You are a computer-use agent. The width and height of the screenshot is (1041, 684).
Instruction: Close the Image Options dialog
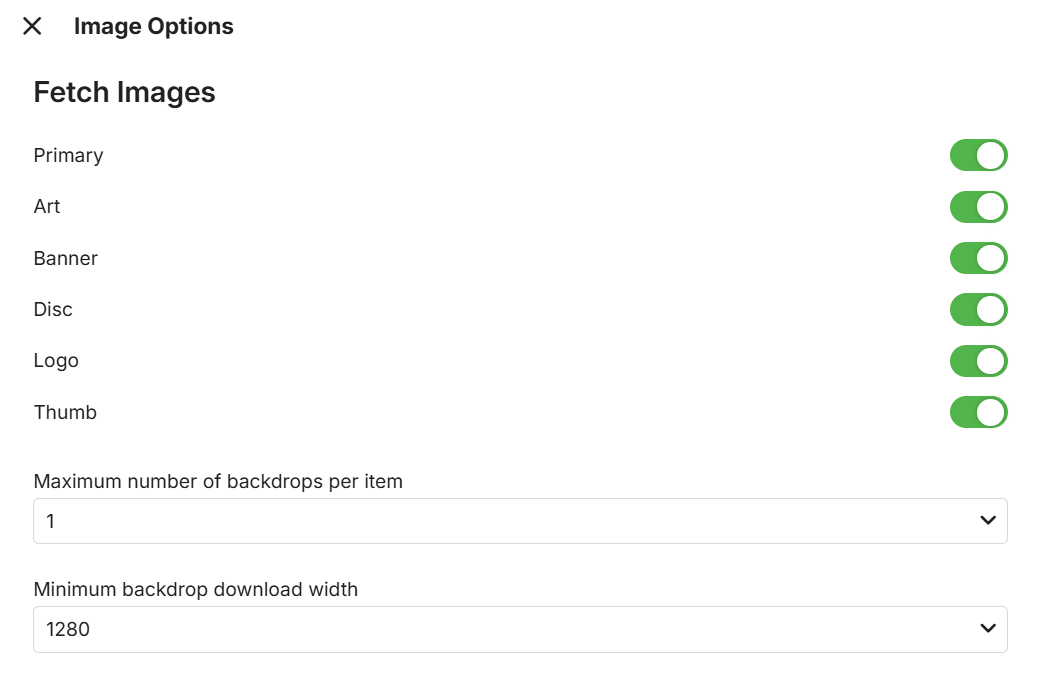pyautogui.click(x=32, y=27)
